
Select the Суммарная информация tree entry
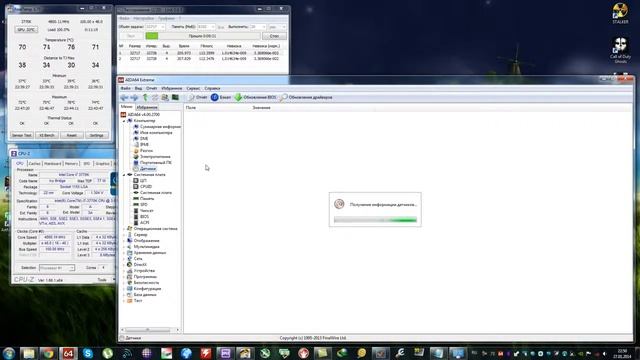157,127
